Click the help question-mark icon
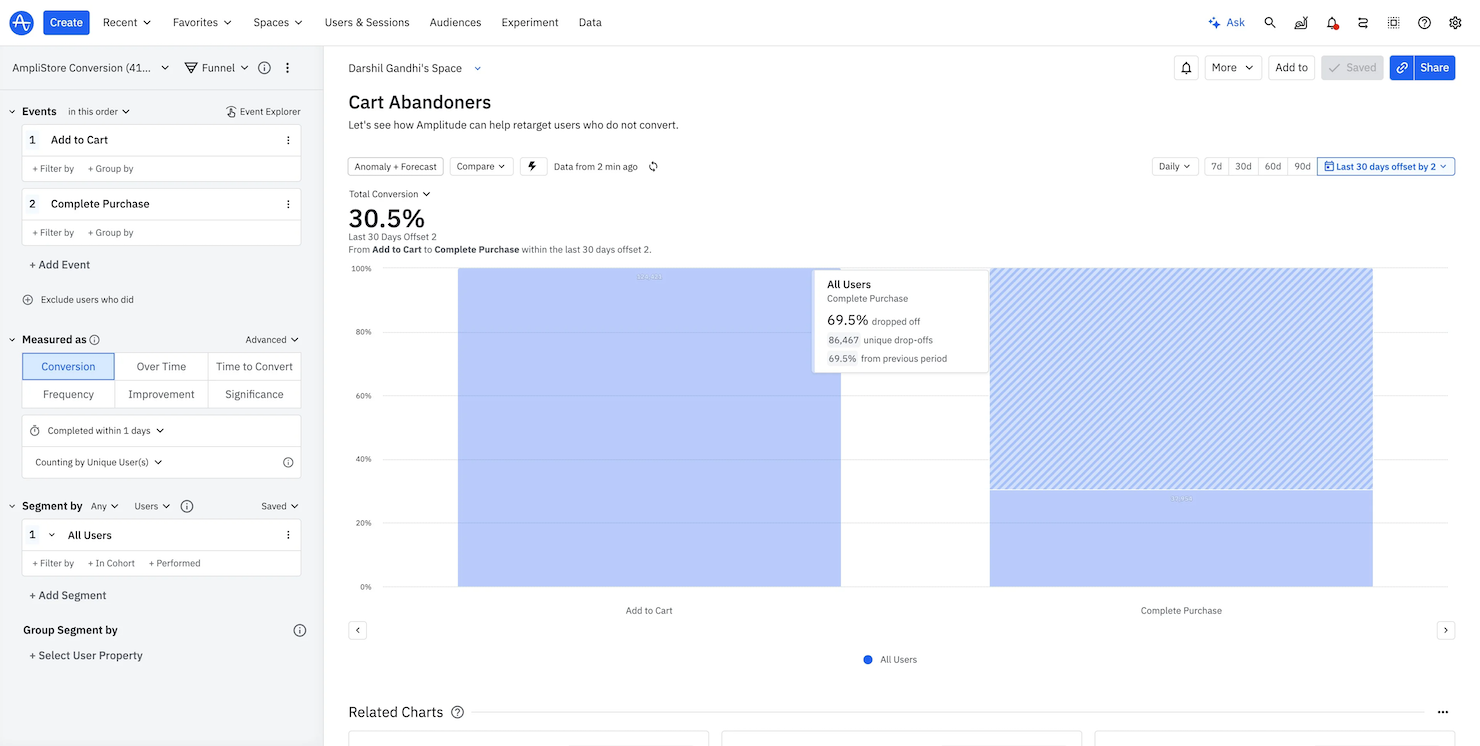Viewport: 1480px width, 746px height. (x=1424, y=22)
